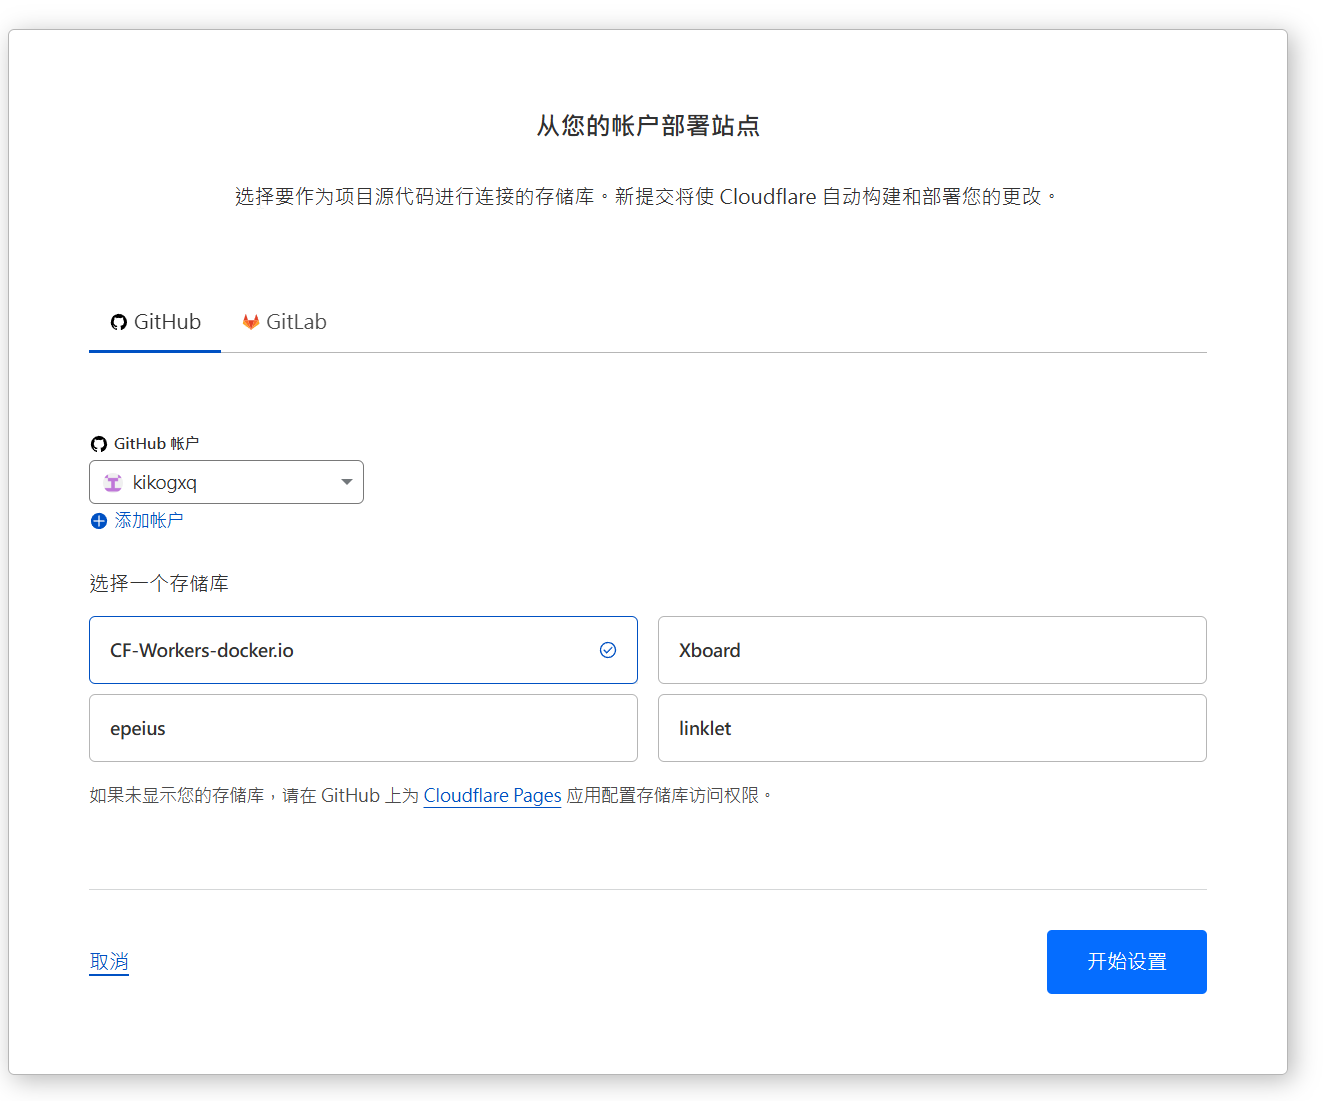Viewport: 1330px width, 1101px height.
Task: Click the kikogxq account avatar icon
Action: [113, 483]
